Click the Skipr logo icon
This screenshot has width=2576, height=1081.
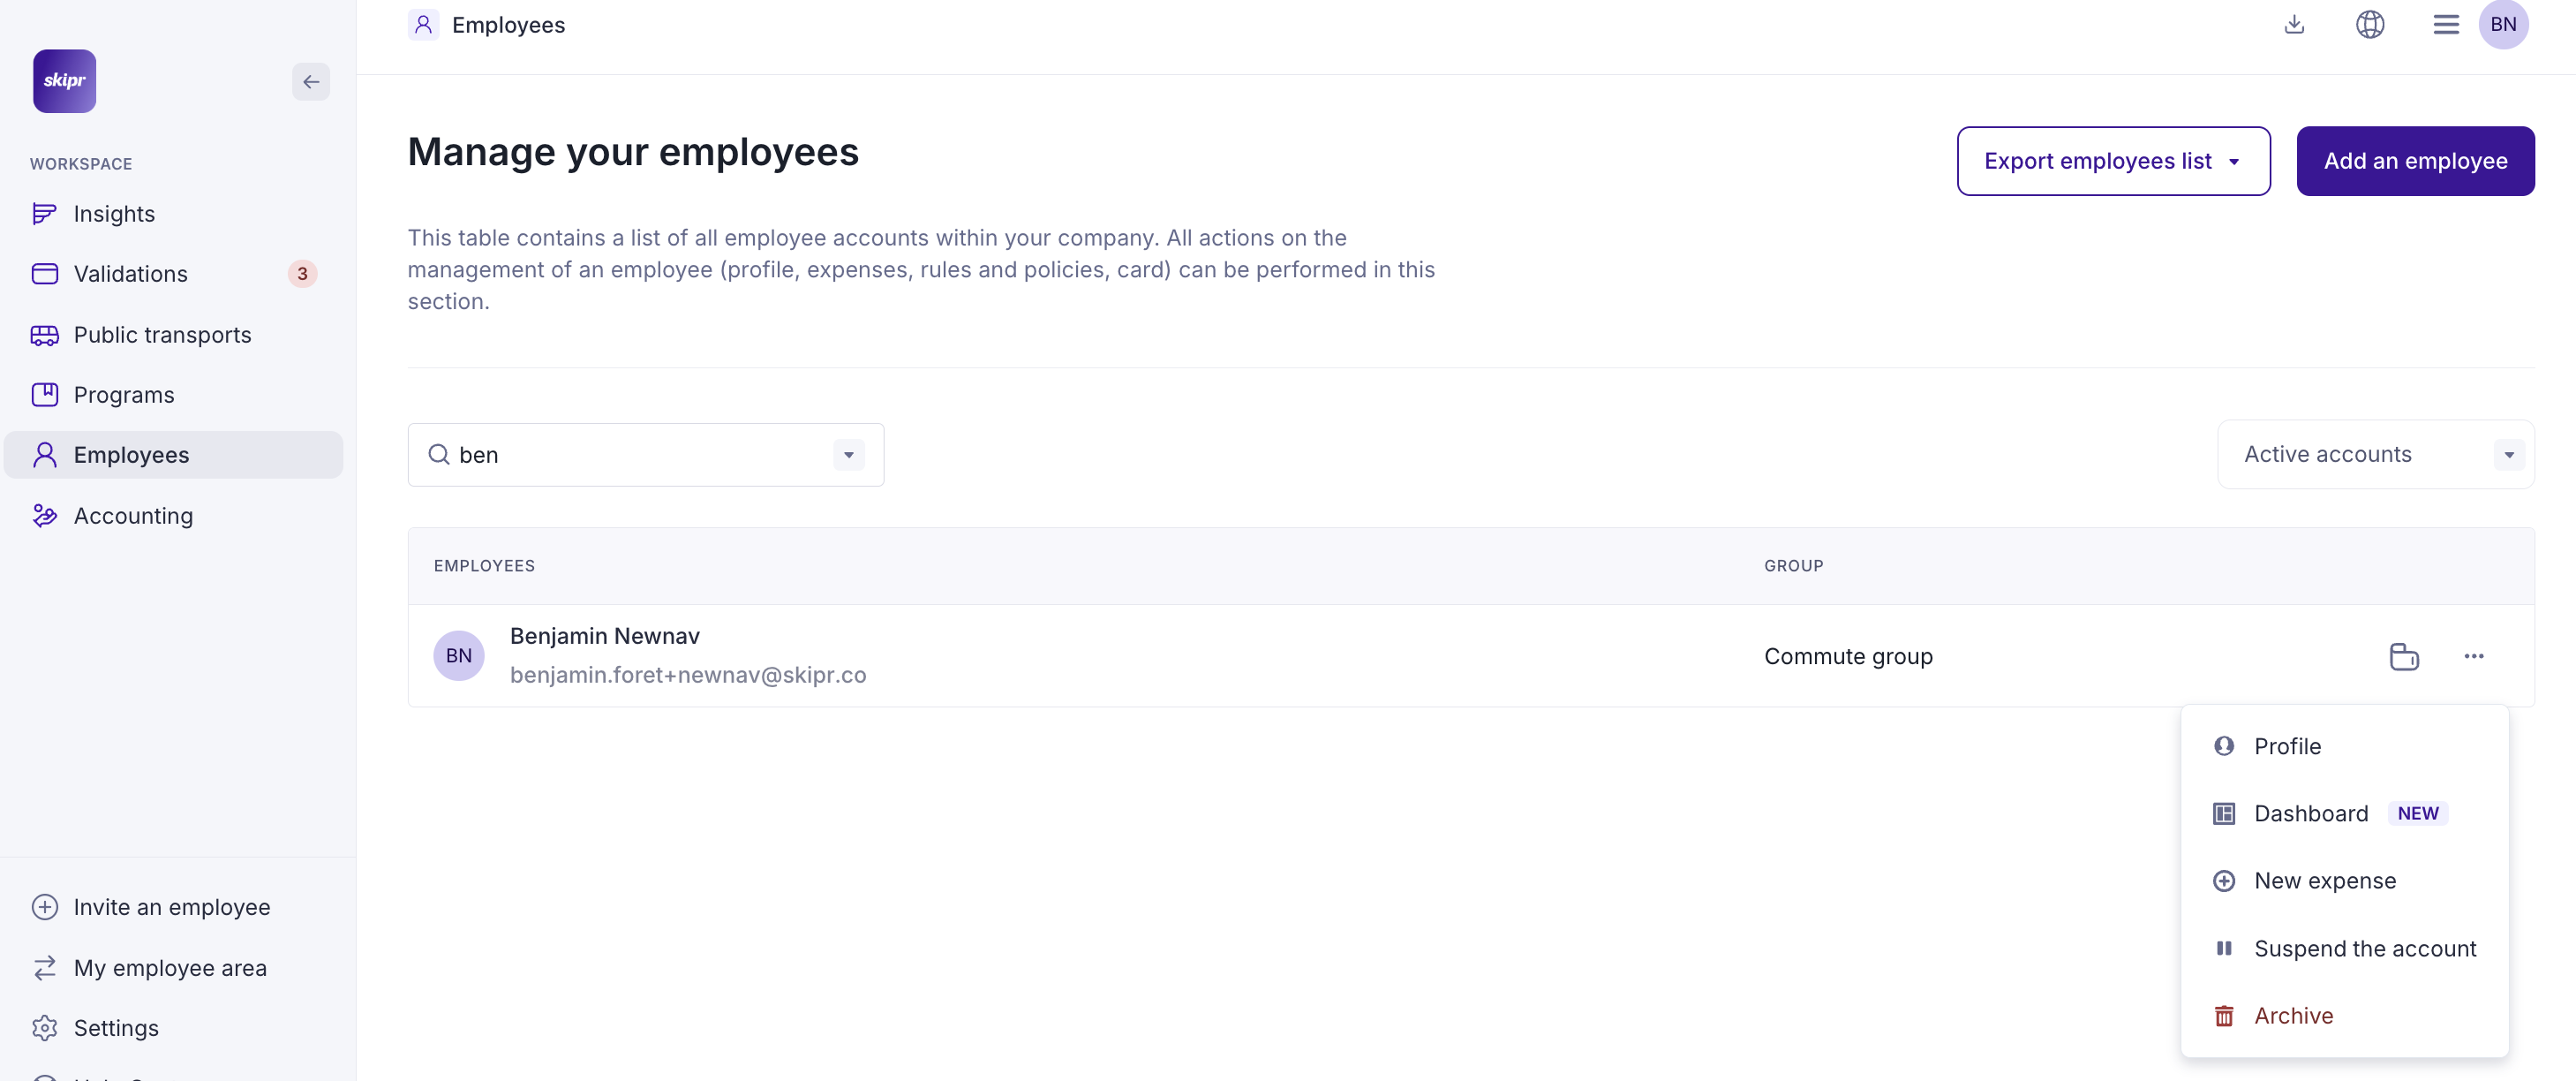pos(64,81)
